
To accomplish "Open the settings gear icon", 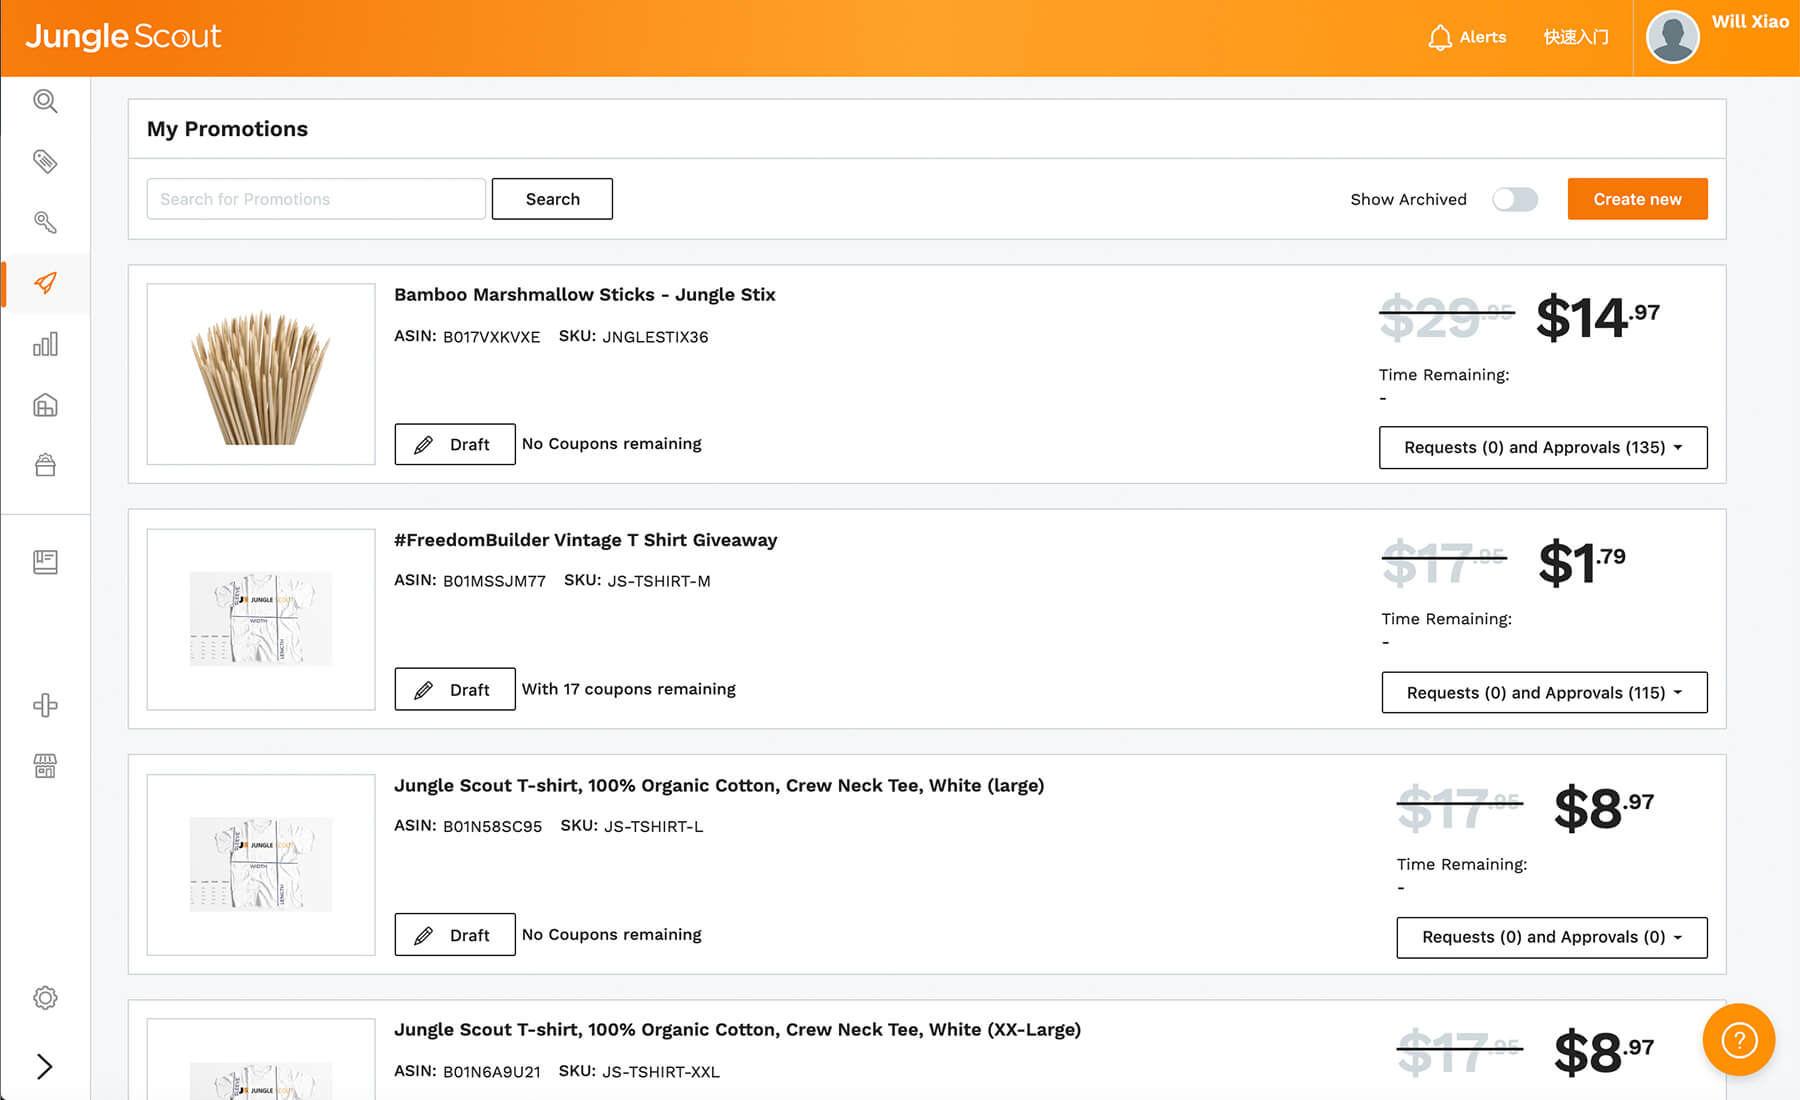I will (x=45, y=997).
